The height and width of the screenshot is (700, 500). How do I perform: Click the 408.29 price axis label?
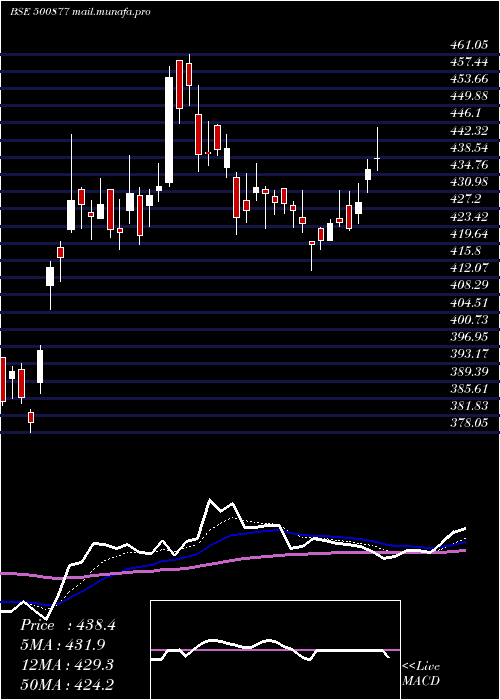(x=469, y=285)
